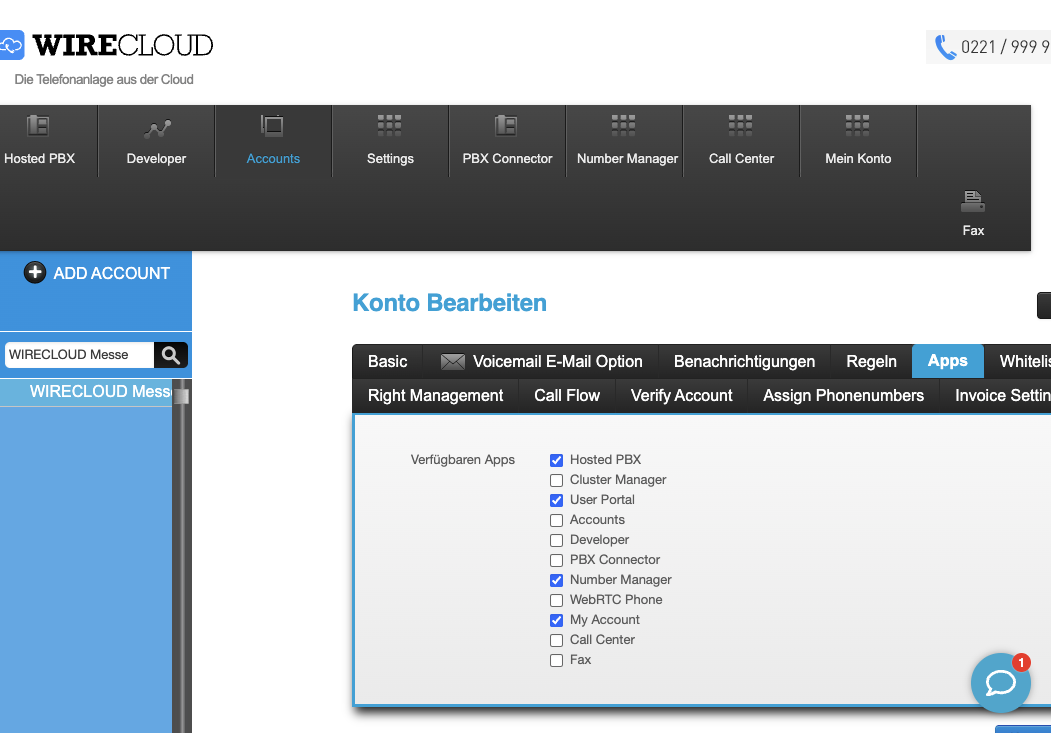Viewport: 1051px width, 733px height.
Task: Click the phone number 0221 / 999 text
Action: click(x=1005, y=47)
